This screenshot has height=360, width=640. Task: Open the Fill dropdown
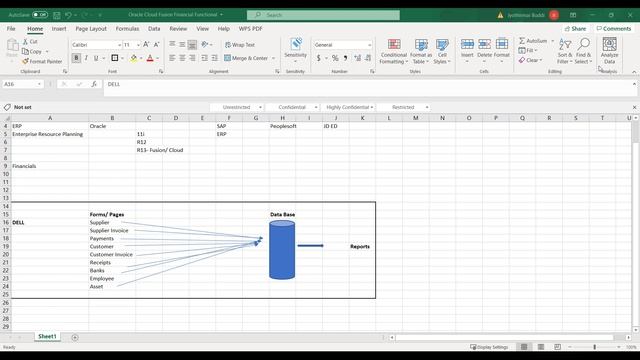528,50
